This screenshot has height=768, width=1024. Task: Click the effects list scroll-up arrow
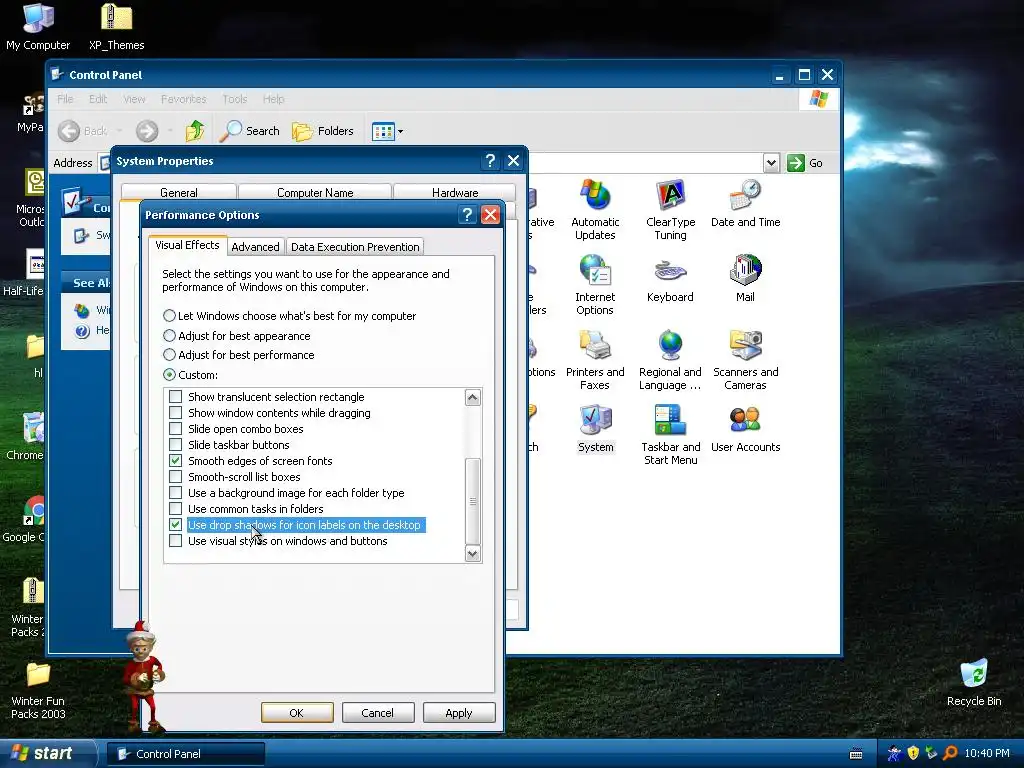click(x=473, y=397)
